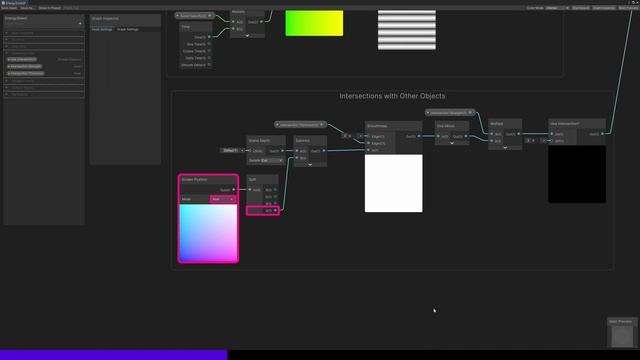Collapse chevron on Multiply node after One Minus
Screen dimensions: 640x360
tap(505, 148)
